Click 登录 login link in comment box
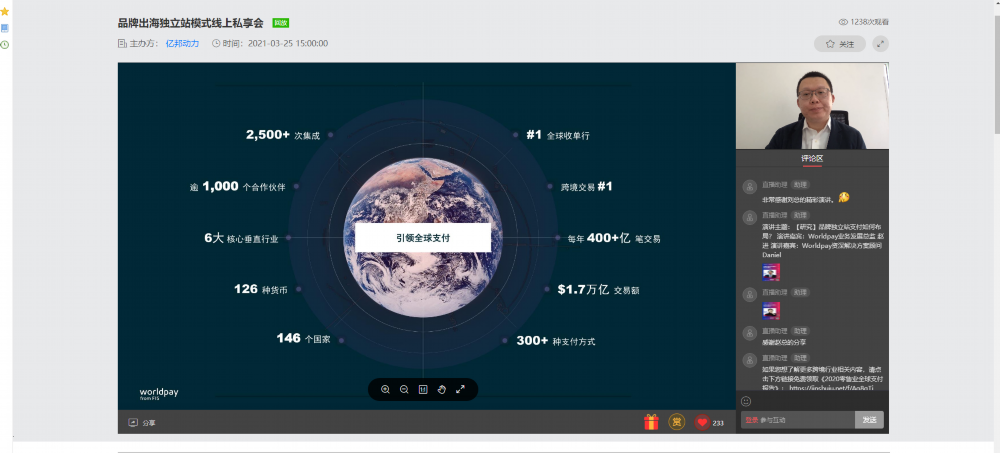This screenshot has height=453, width=1000. click(x=751, y=420)
